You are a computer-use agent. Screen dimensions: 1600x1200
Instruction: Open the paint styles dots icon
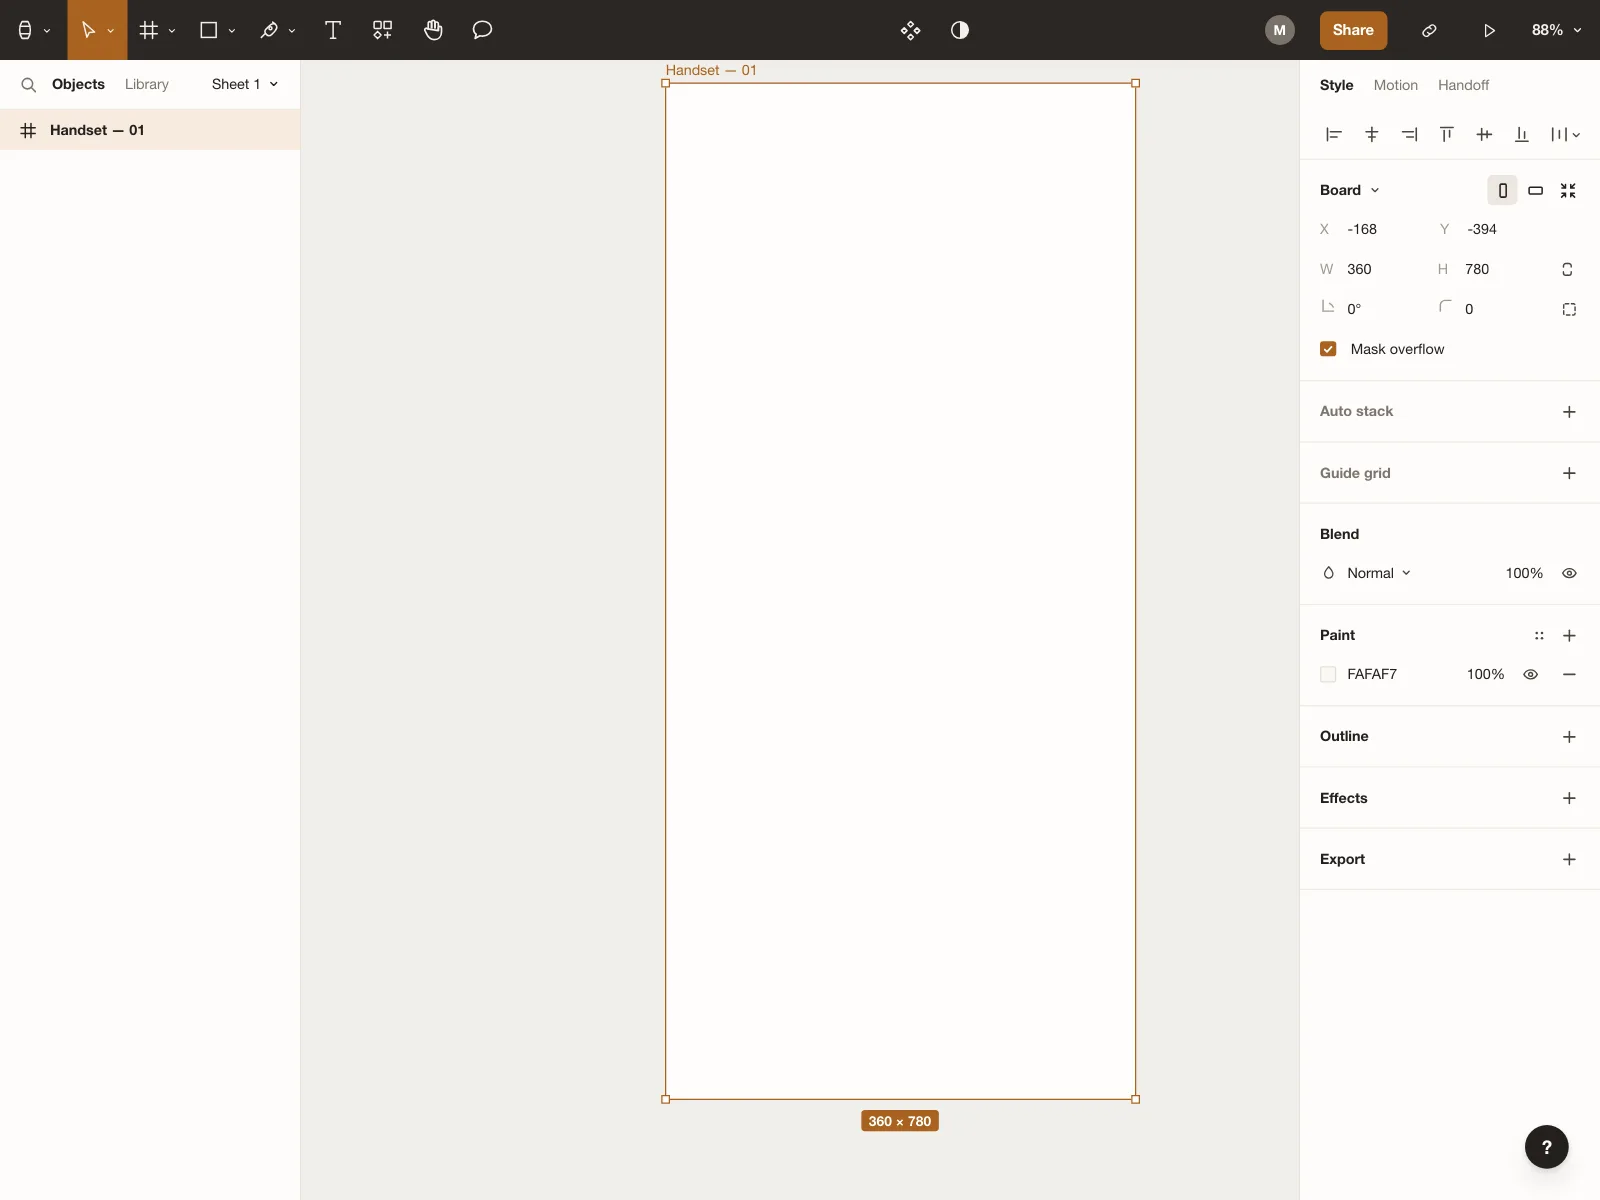[x=1539, y=635]
